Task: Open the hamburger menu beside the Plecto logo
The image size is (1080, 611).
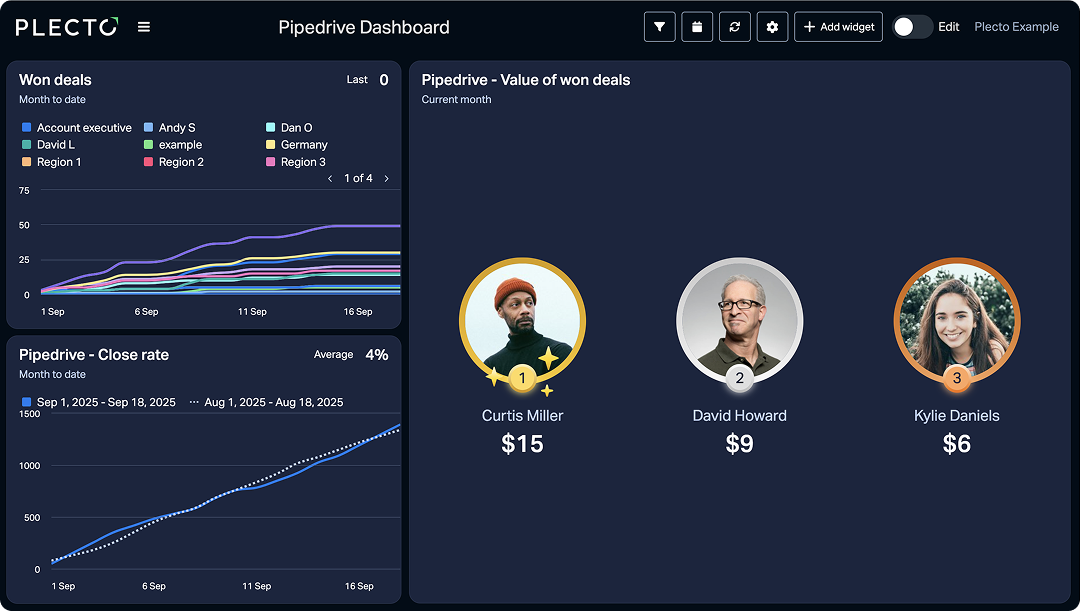Action: click(x=143, y=27)
